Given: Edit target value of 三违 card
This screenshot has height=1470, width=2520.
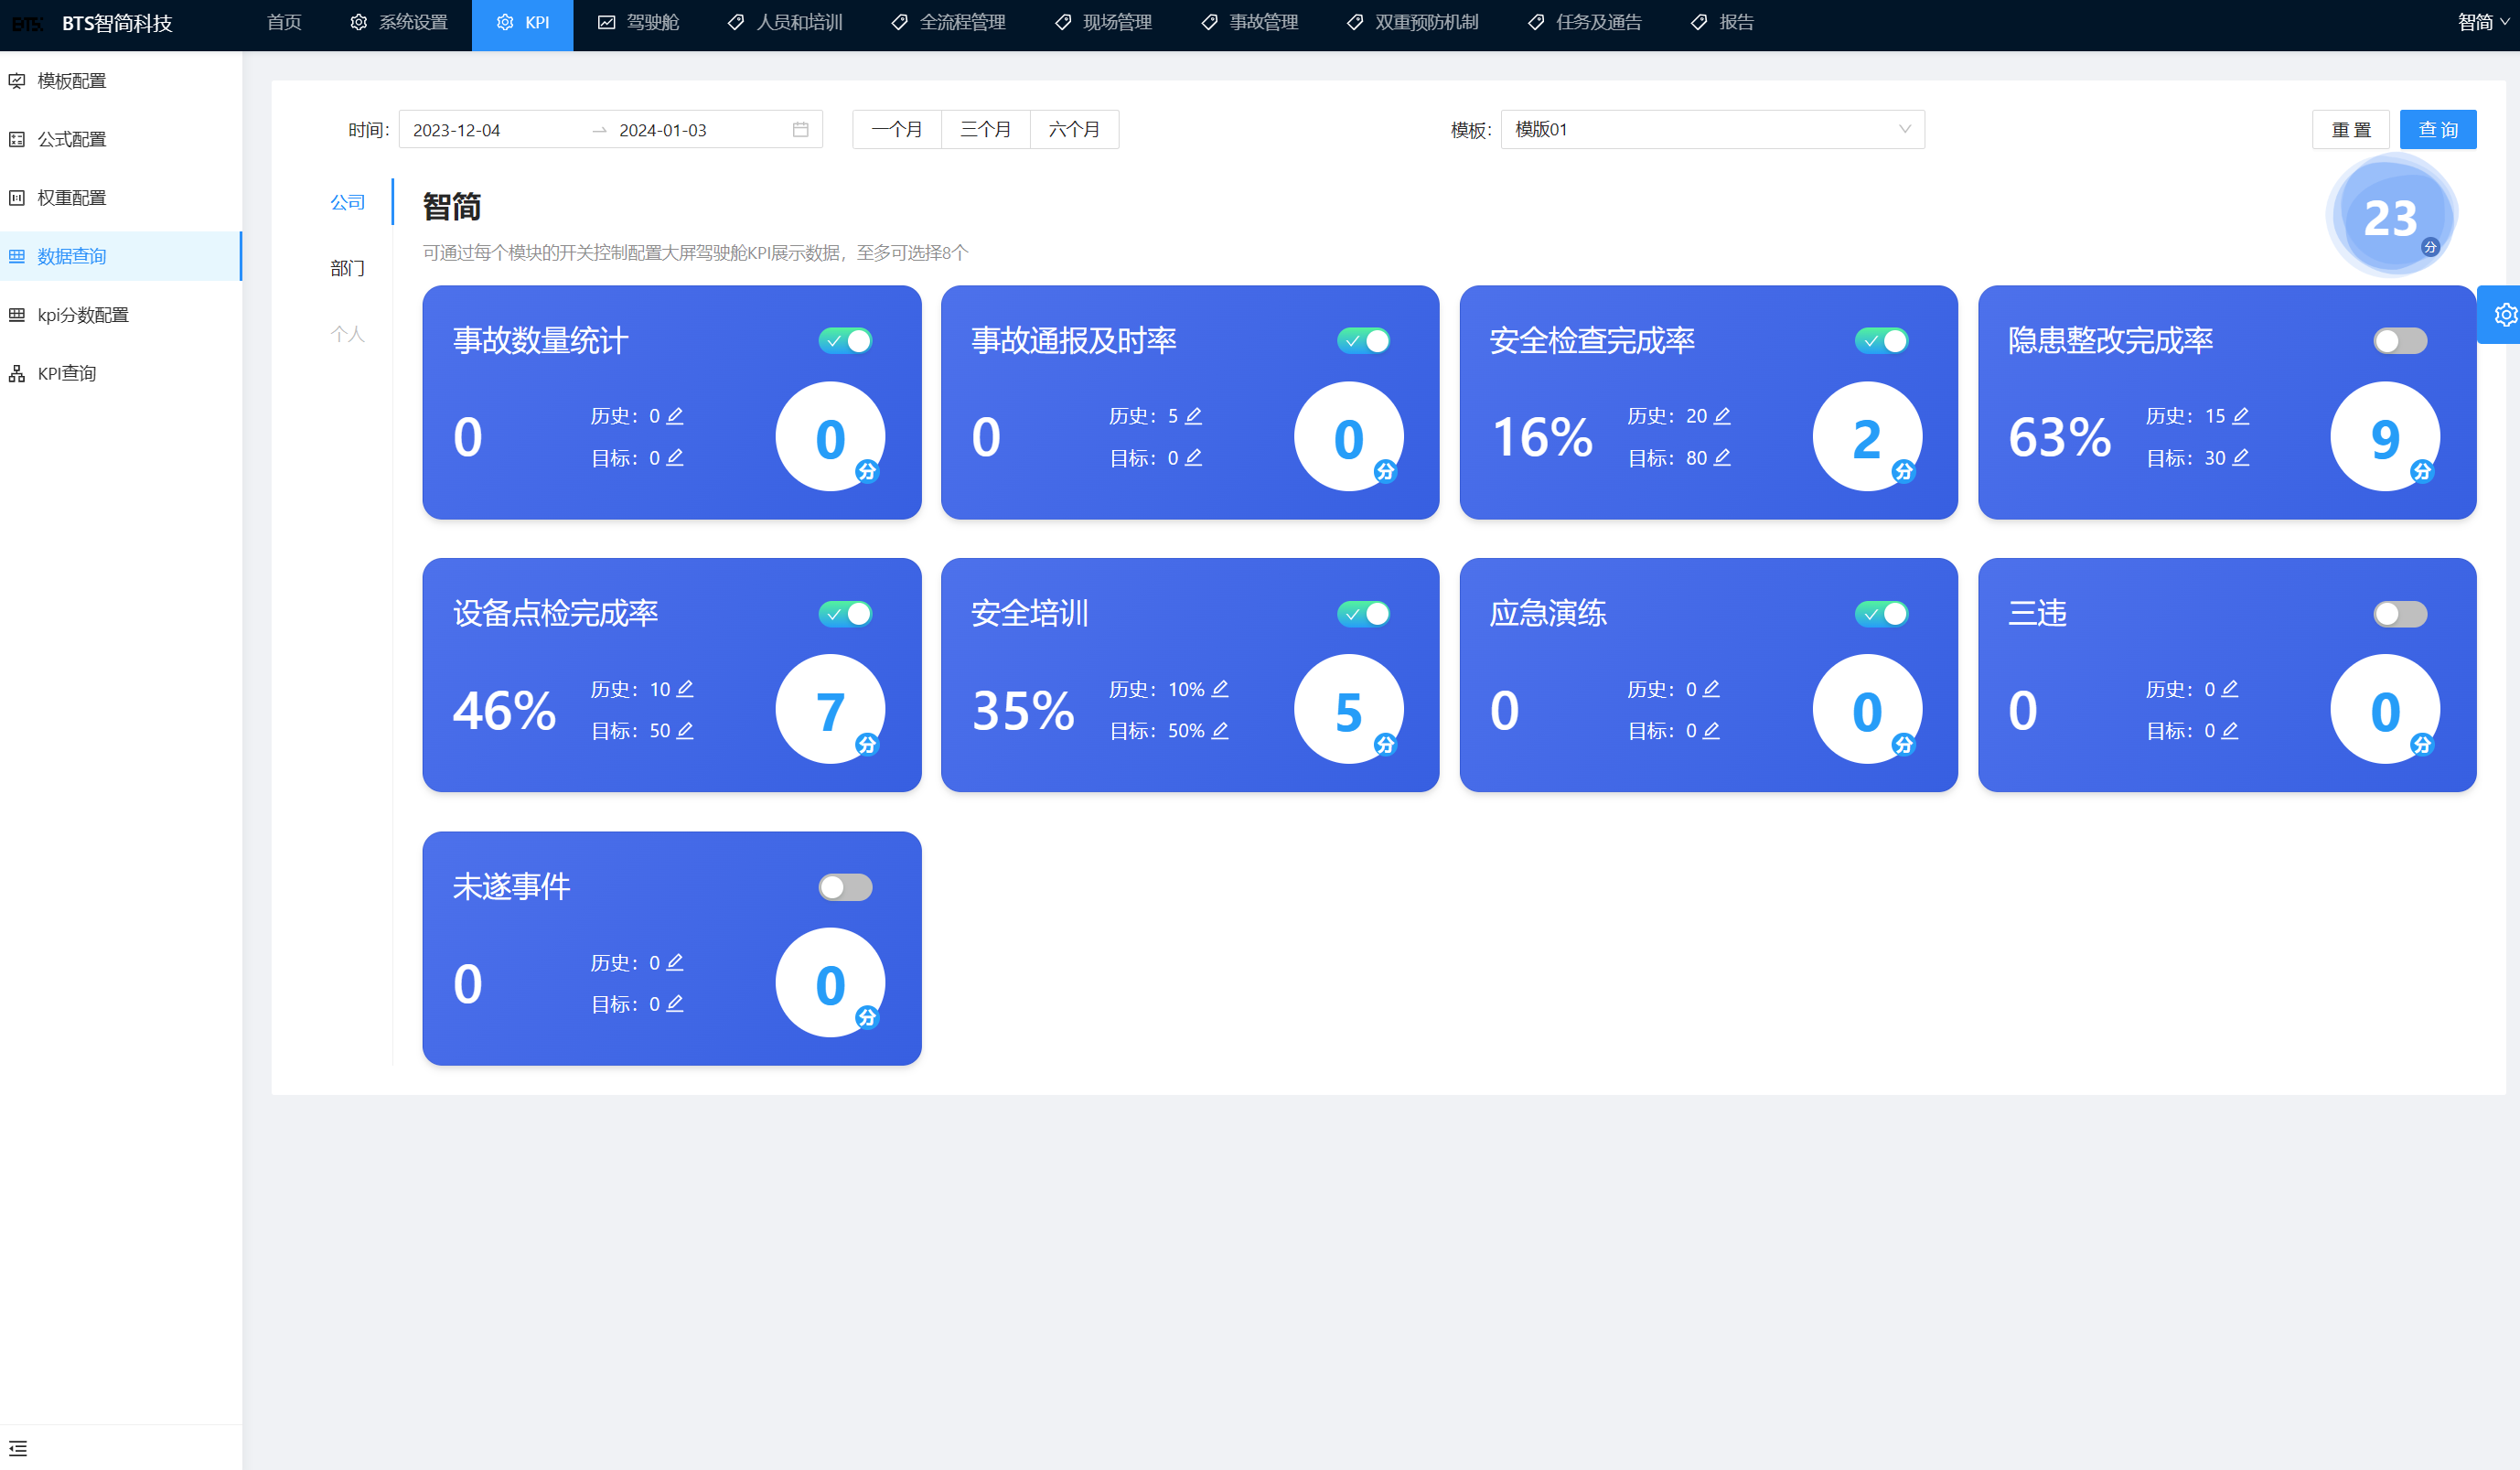Looking at the screenshot, I should (2229, 730).
